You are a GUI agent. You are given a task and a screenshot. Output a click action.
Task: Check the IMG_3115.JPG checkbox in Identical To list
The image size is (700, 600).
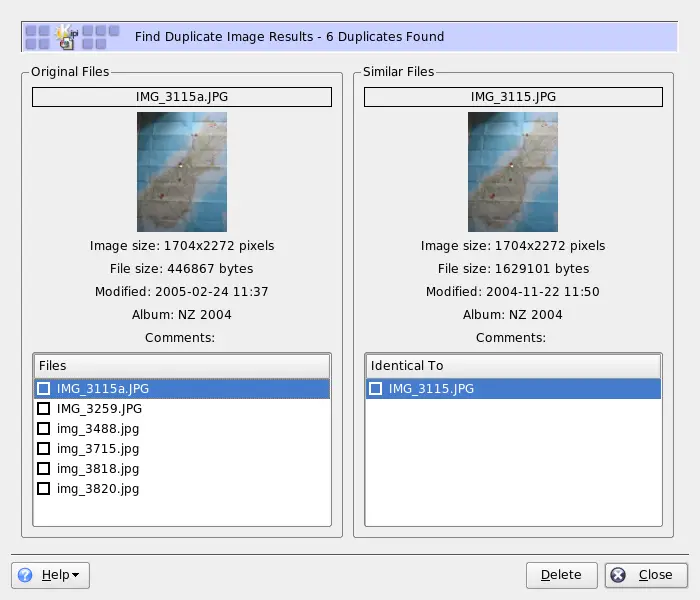(x=375, y=388)
